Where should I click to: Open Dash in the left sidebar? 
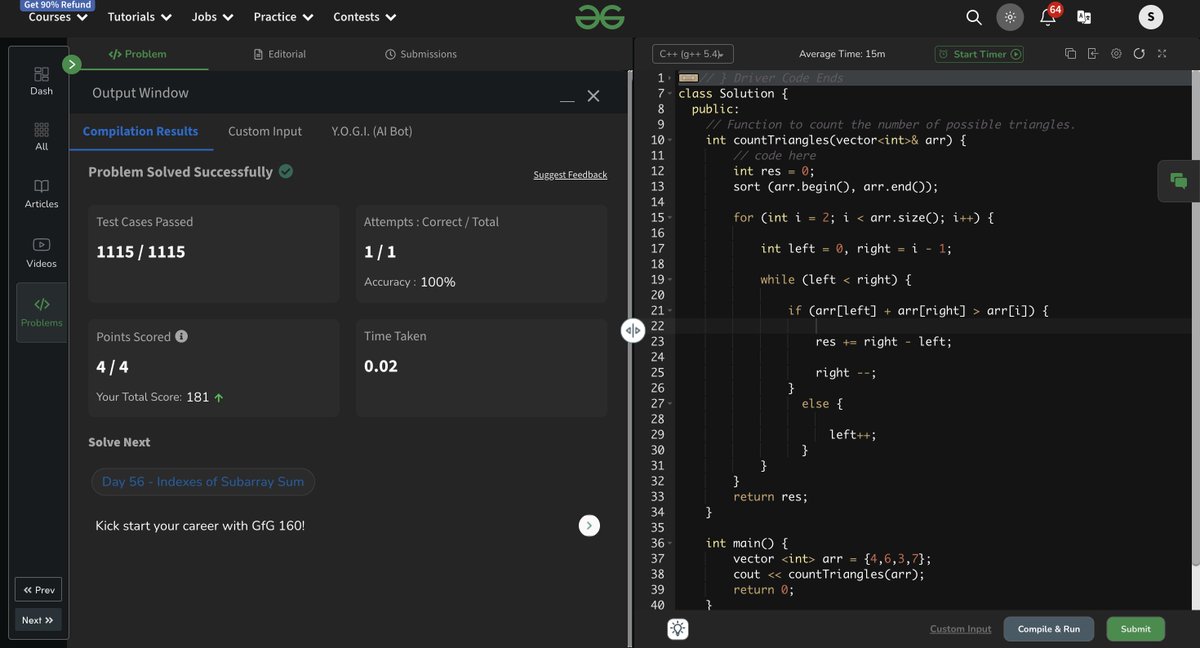[41, 81]
